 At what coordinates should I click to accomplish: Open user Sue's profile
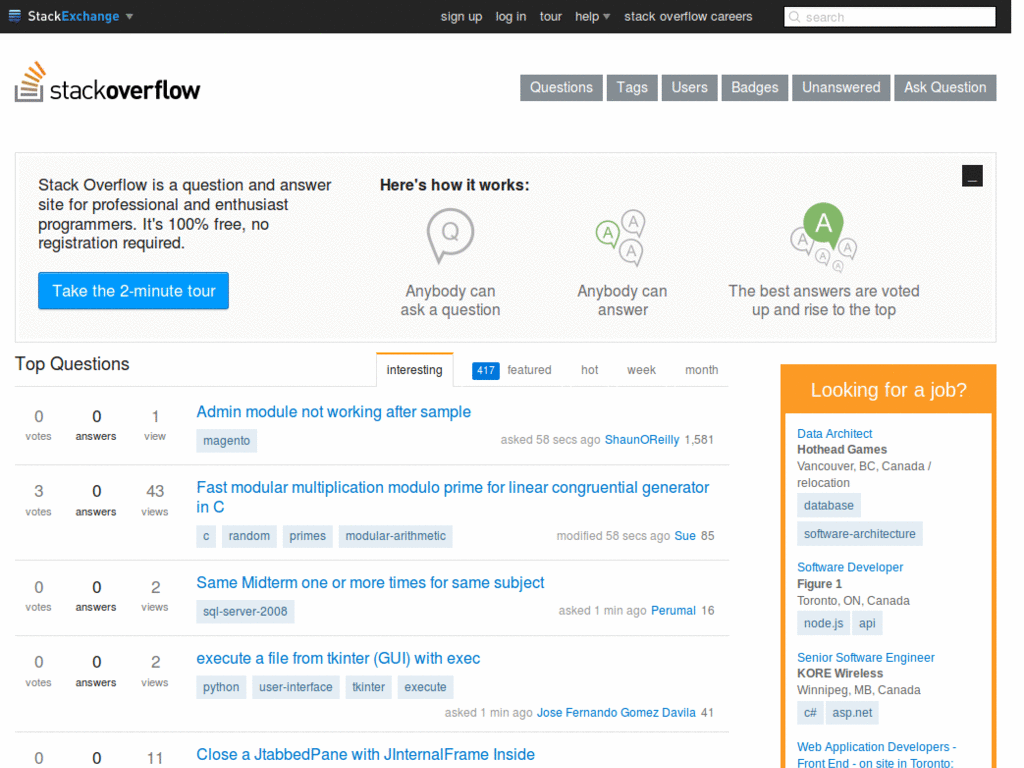click(x=684, y=536)
